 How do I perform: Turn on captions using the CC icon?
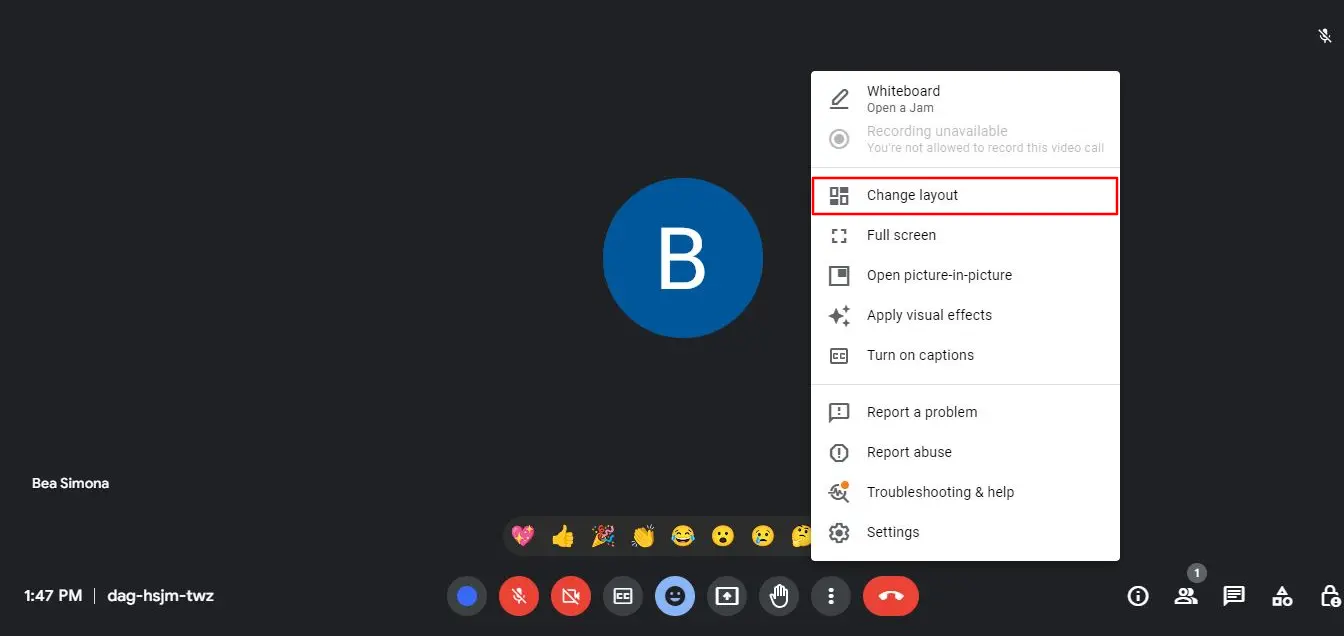(623, 595)
